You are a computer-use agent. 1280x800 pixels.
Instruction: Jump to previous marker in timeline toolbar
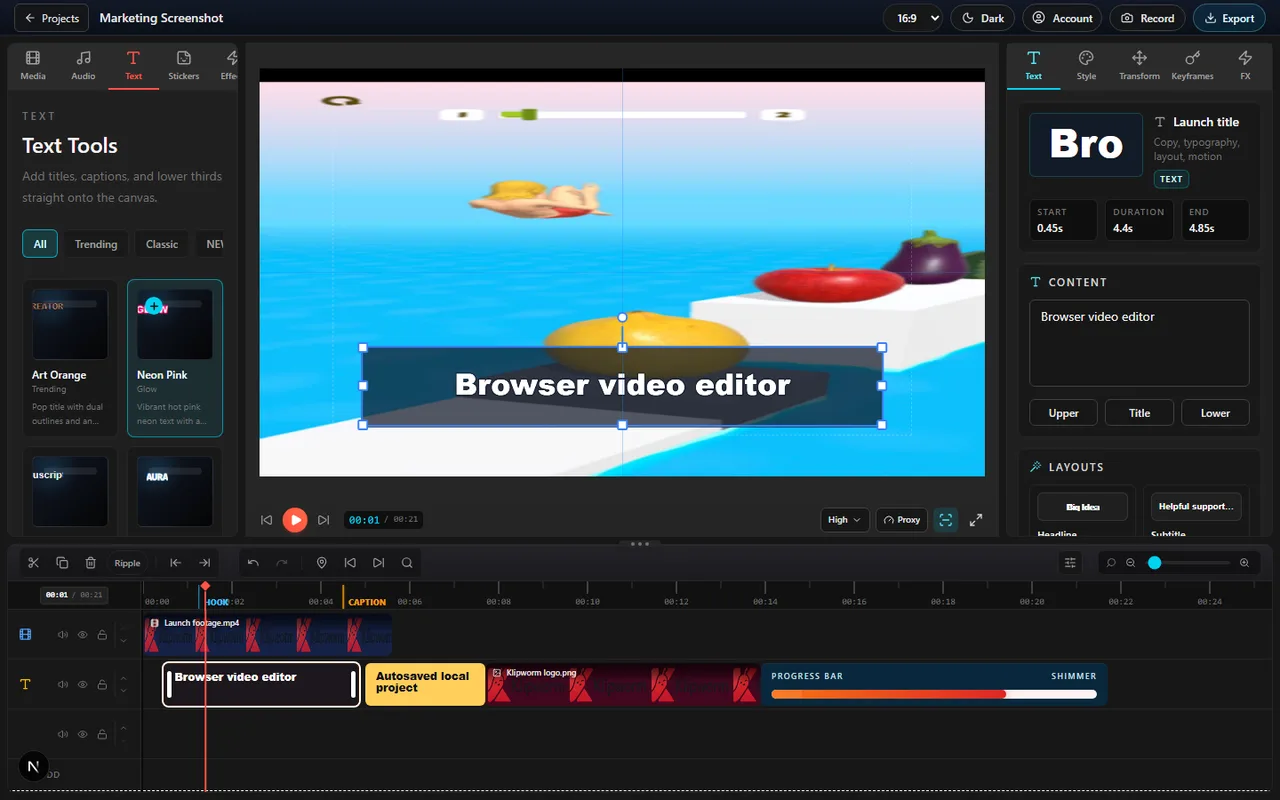point(350,563)
